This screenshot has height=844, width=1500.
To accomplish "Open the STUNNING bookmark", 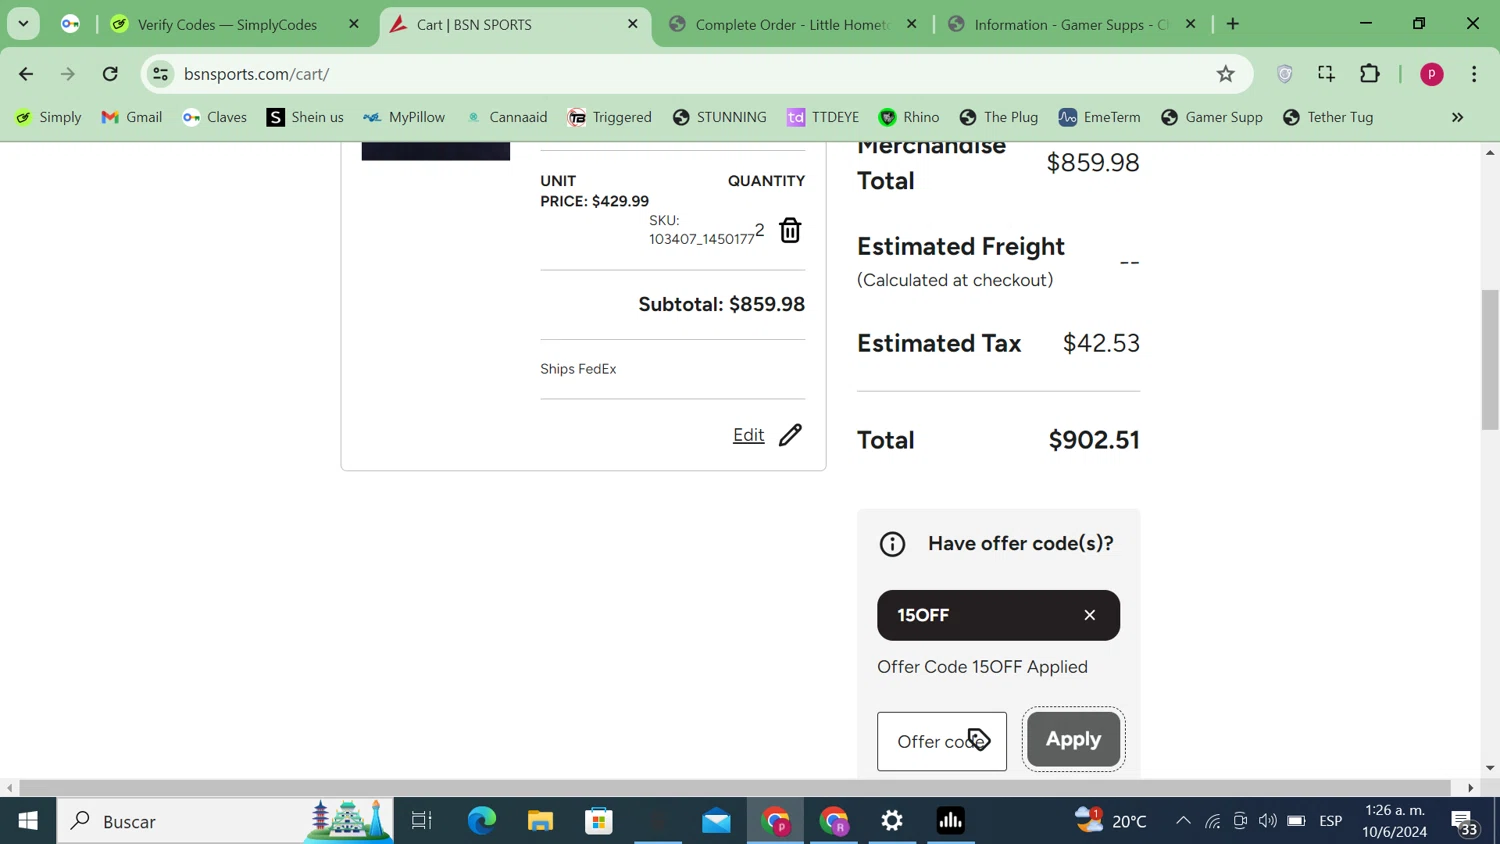I will pyautogui.click(x=720, y=117).
